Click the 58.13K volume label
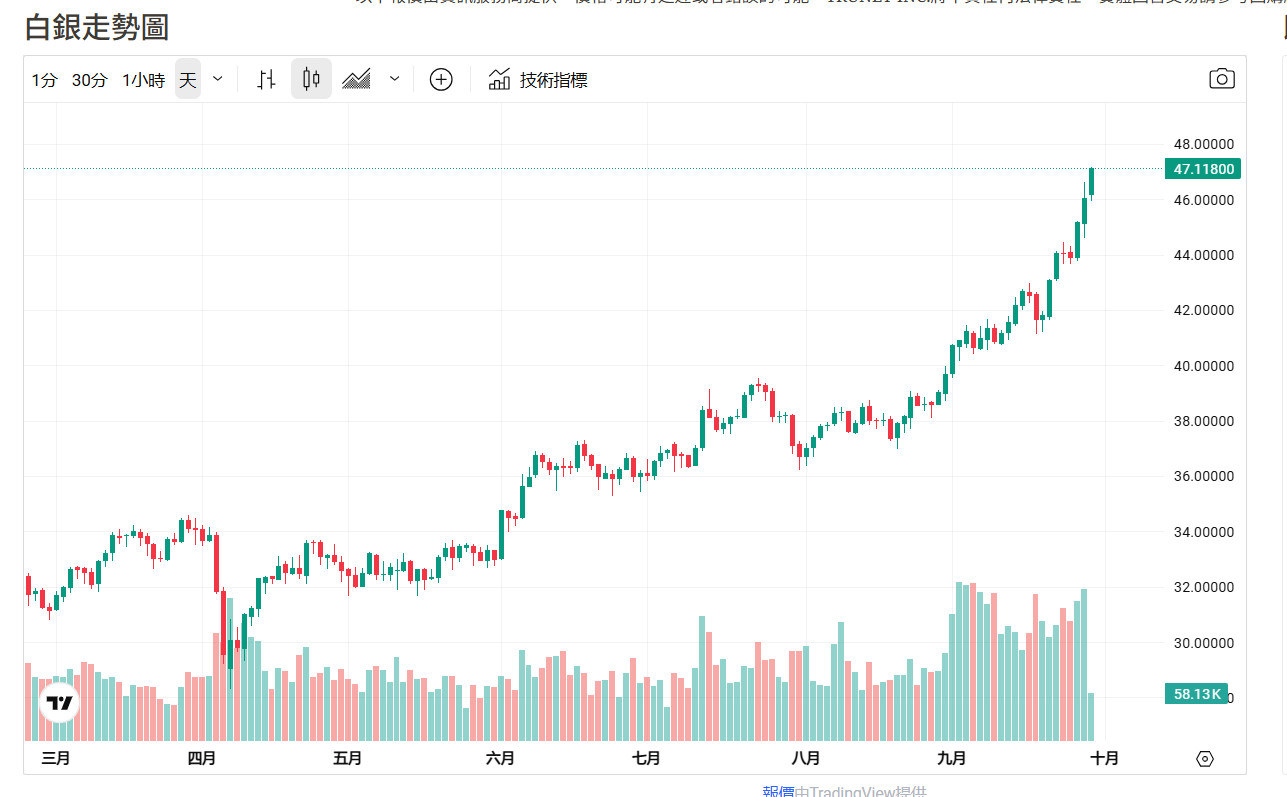The width and height of the screenshot is (1287, 797). [1197, 693]
